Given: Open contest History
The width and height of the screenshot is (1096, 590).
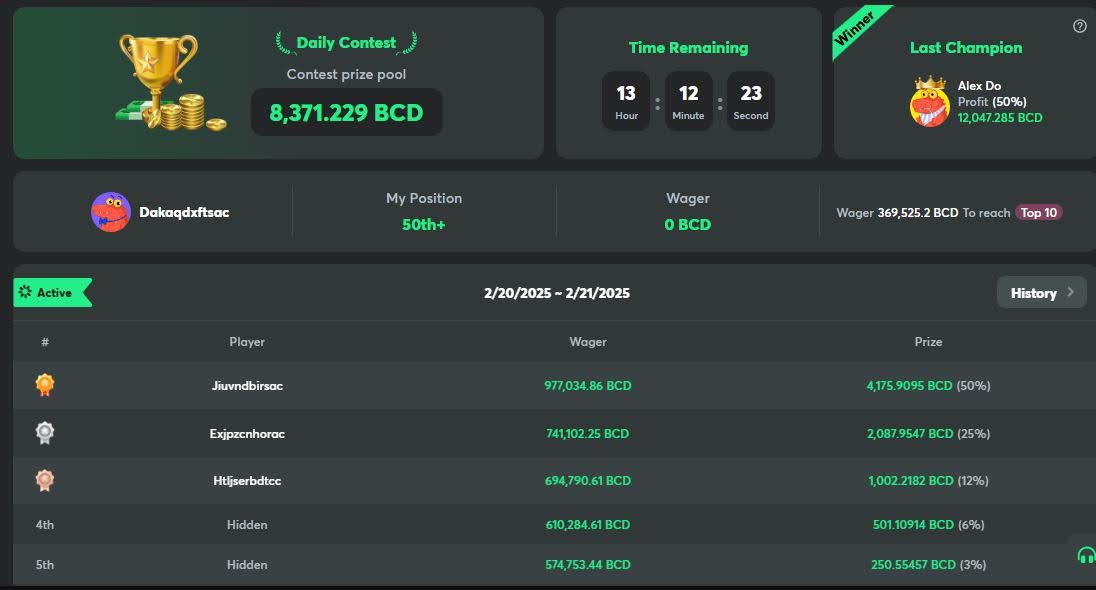Looking at the screenshot, I should [1033, 293].
